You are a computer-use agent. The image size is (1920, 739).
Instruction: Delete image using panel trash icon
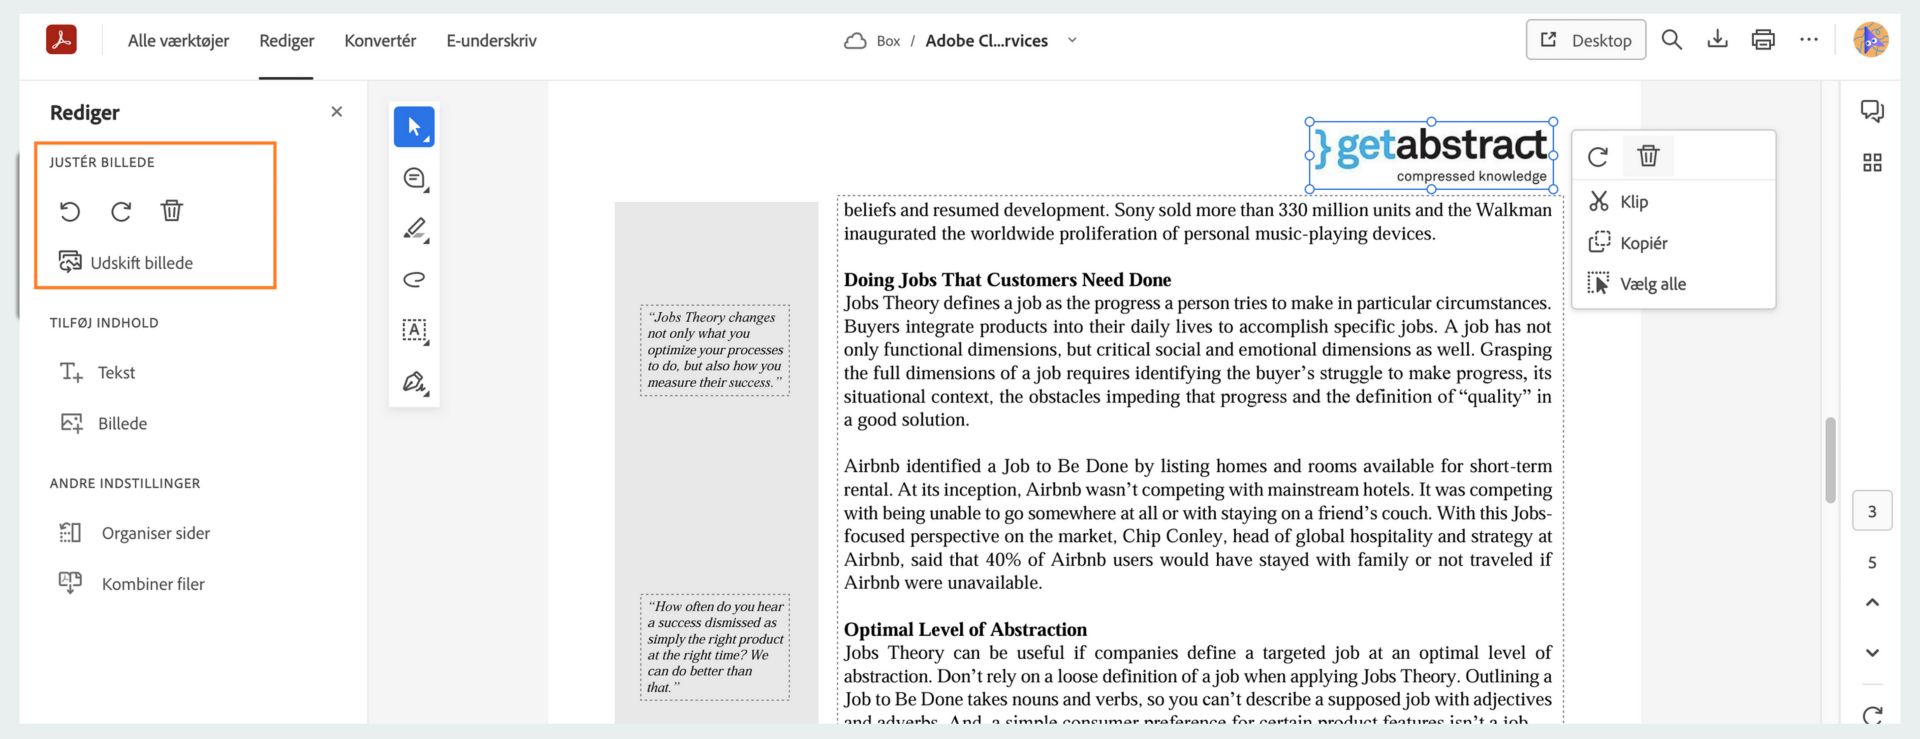click(172, 210)
